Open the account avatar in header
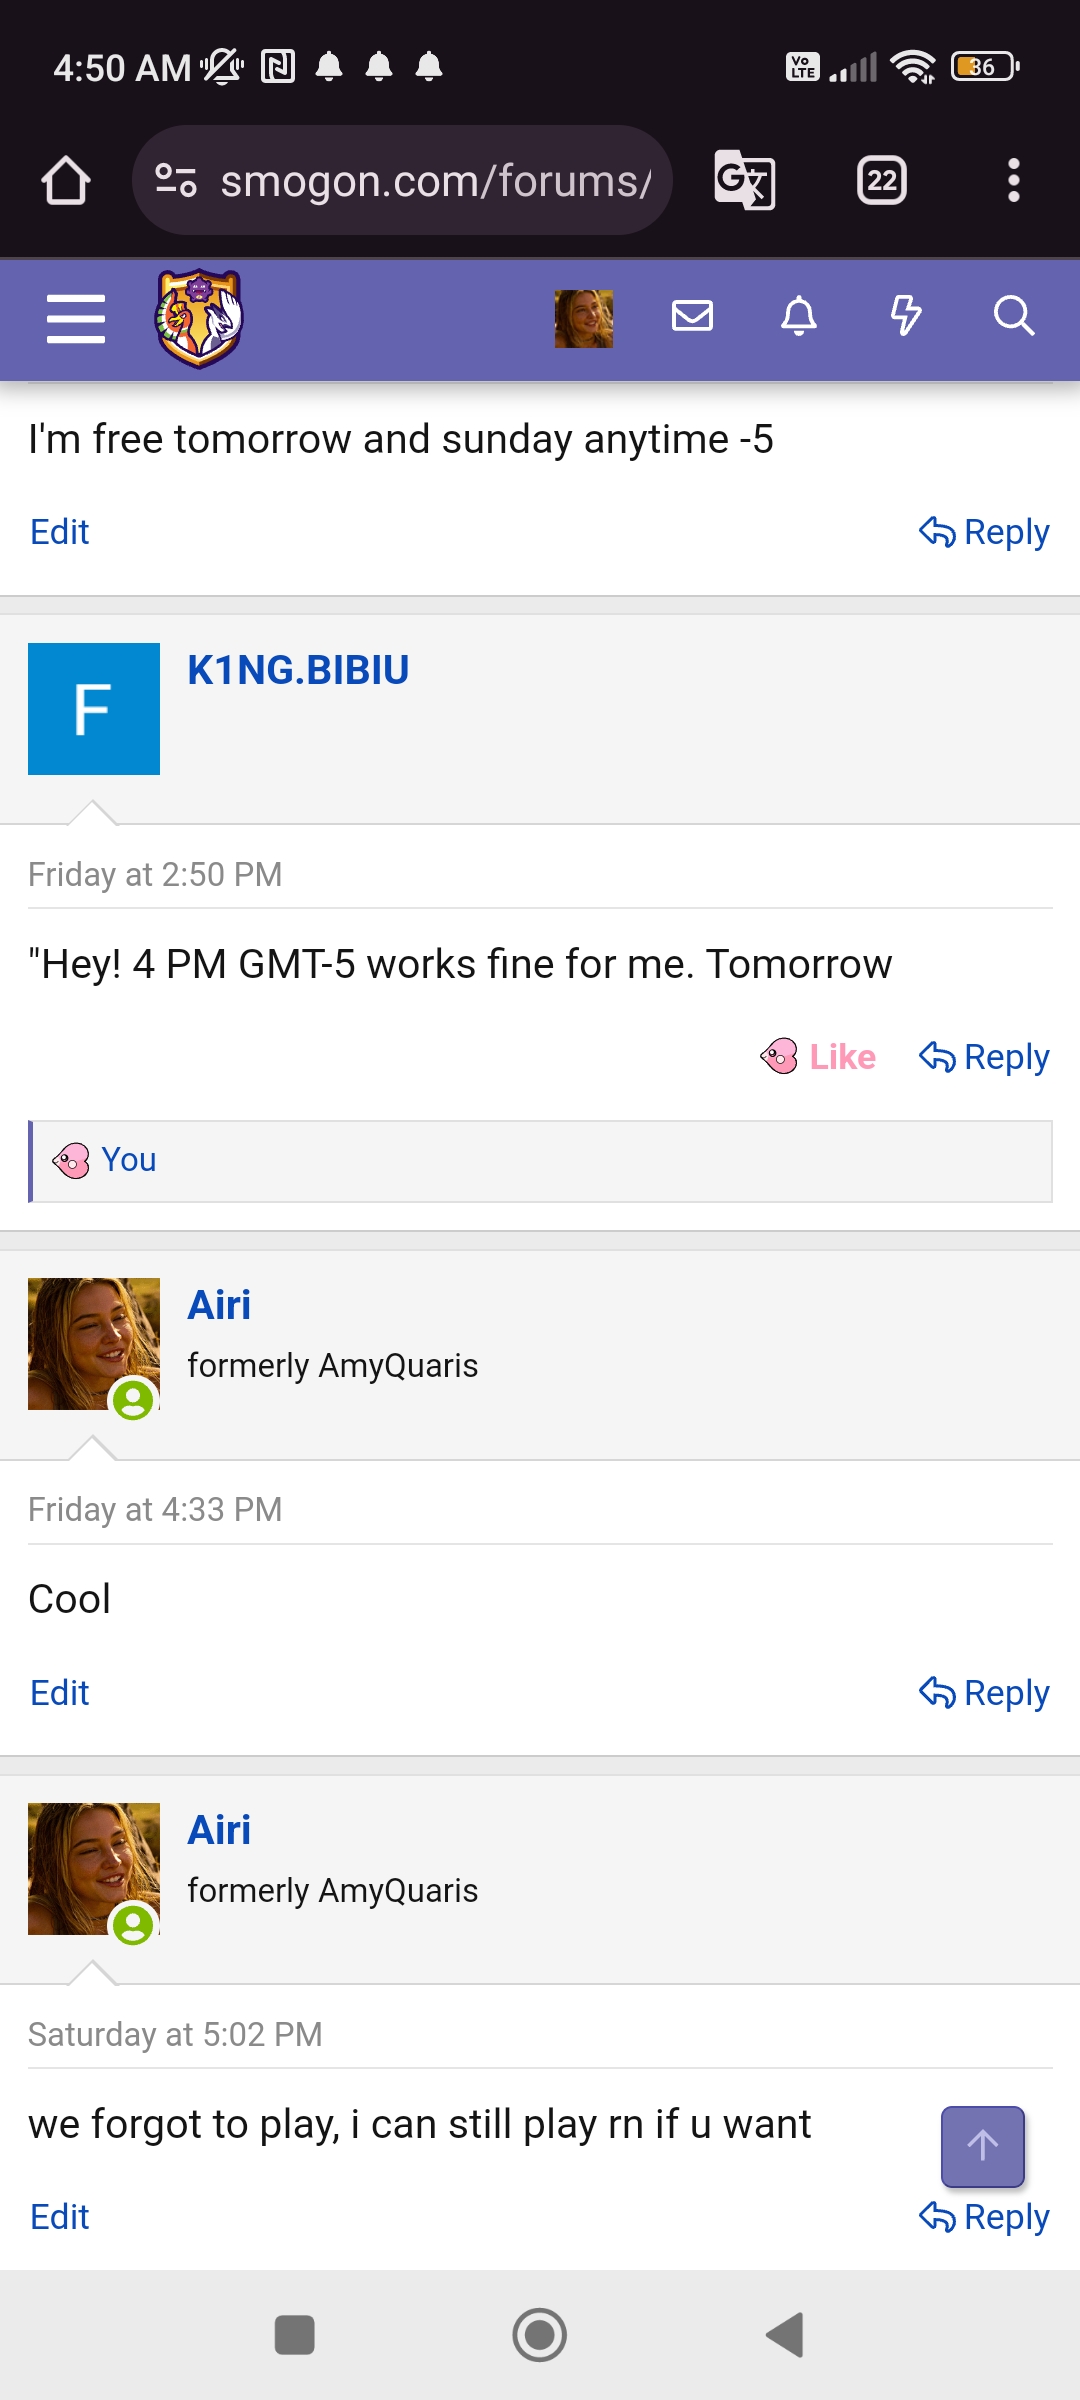 pyautogui.click(x=584, y=319)
